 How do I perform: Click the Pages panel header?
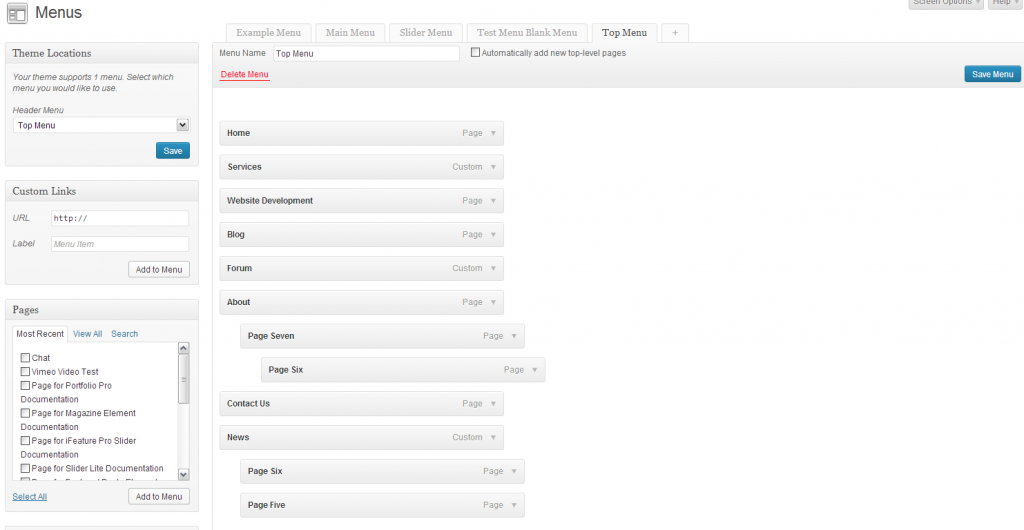[102, 310]
